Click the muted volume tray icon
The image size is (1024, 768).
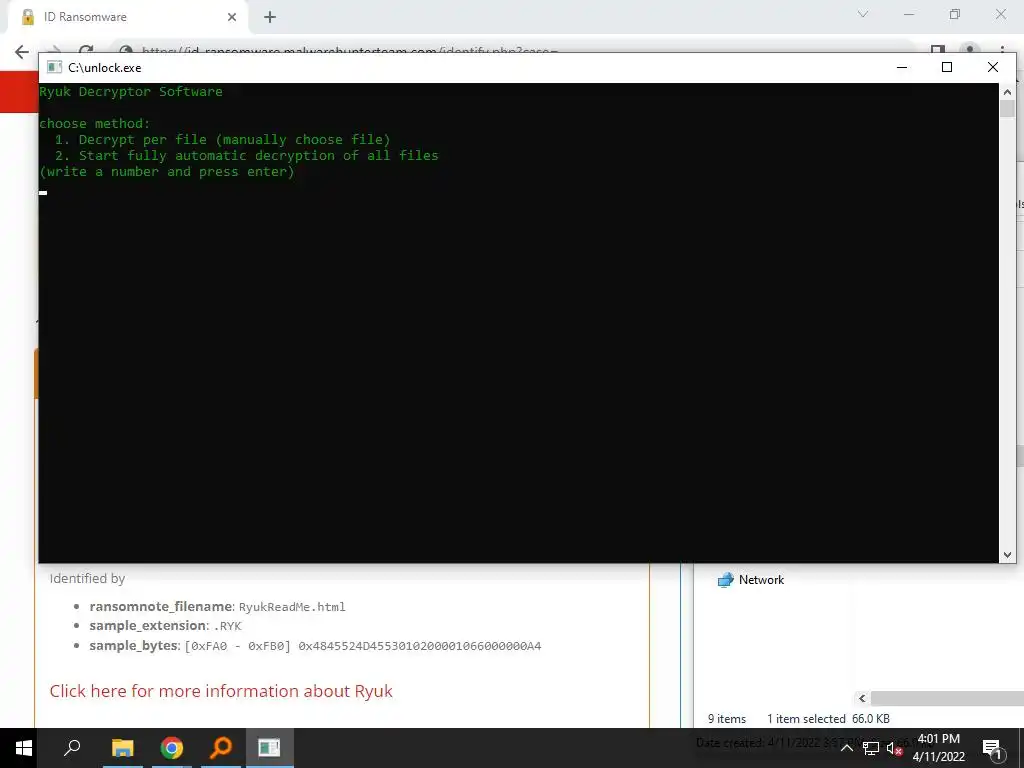click(894, 748)
